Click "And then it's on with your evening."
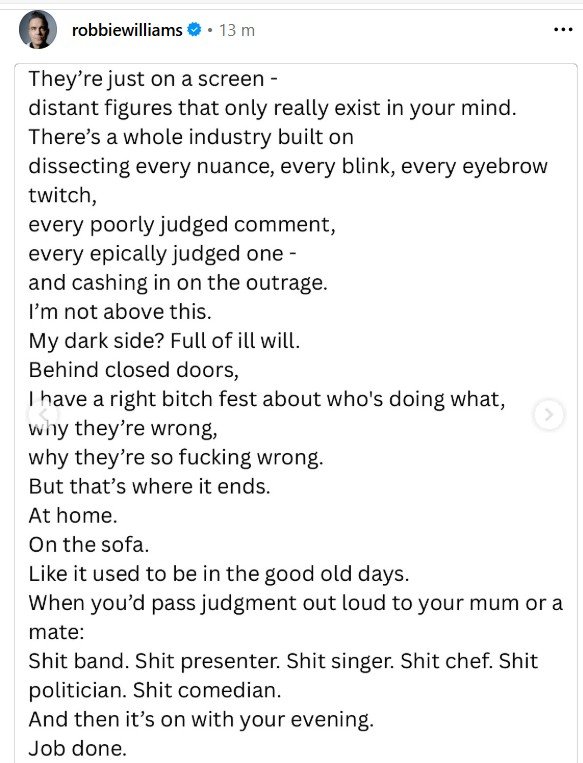This screenshot has height=763, width=583. (201, 720)
